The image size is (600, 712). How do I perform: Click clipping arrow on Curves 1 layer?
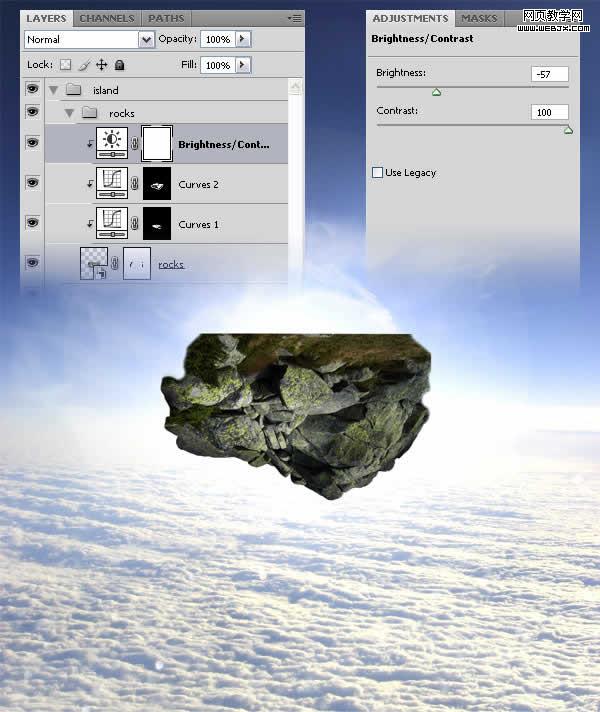coord(90,223)
